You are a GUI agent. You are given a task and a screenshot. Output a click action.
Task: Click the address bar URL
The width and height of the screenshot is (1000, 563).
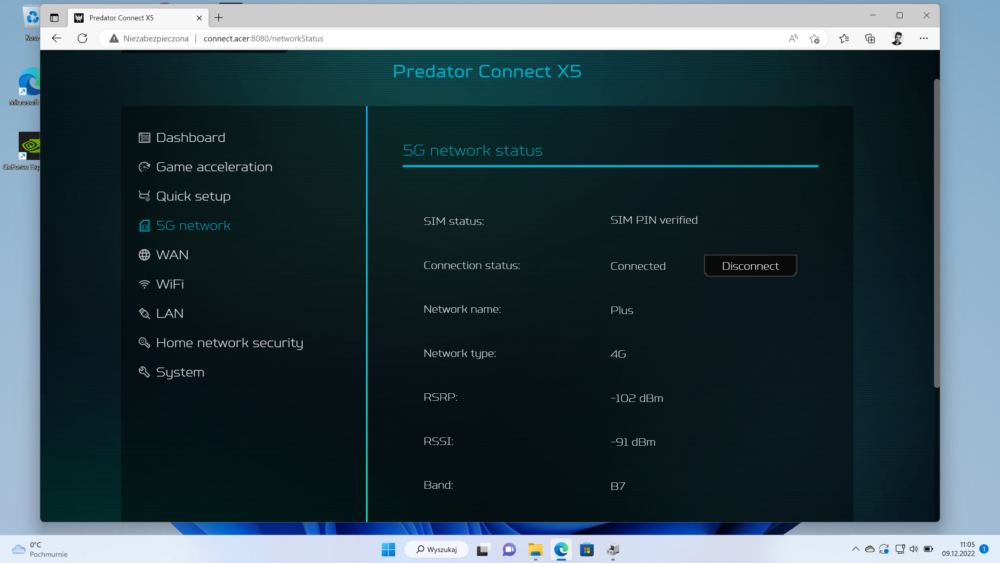(263, 38)
